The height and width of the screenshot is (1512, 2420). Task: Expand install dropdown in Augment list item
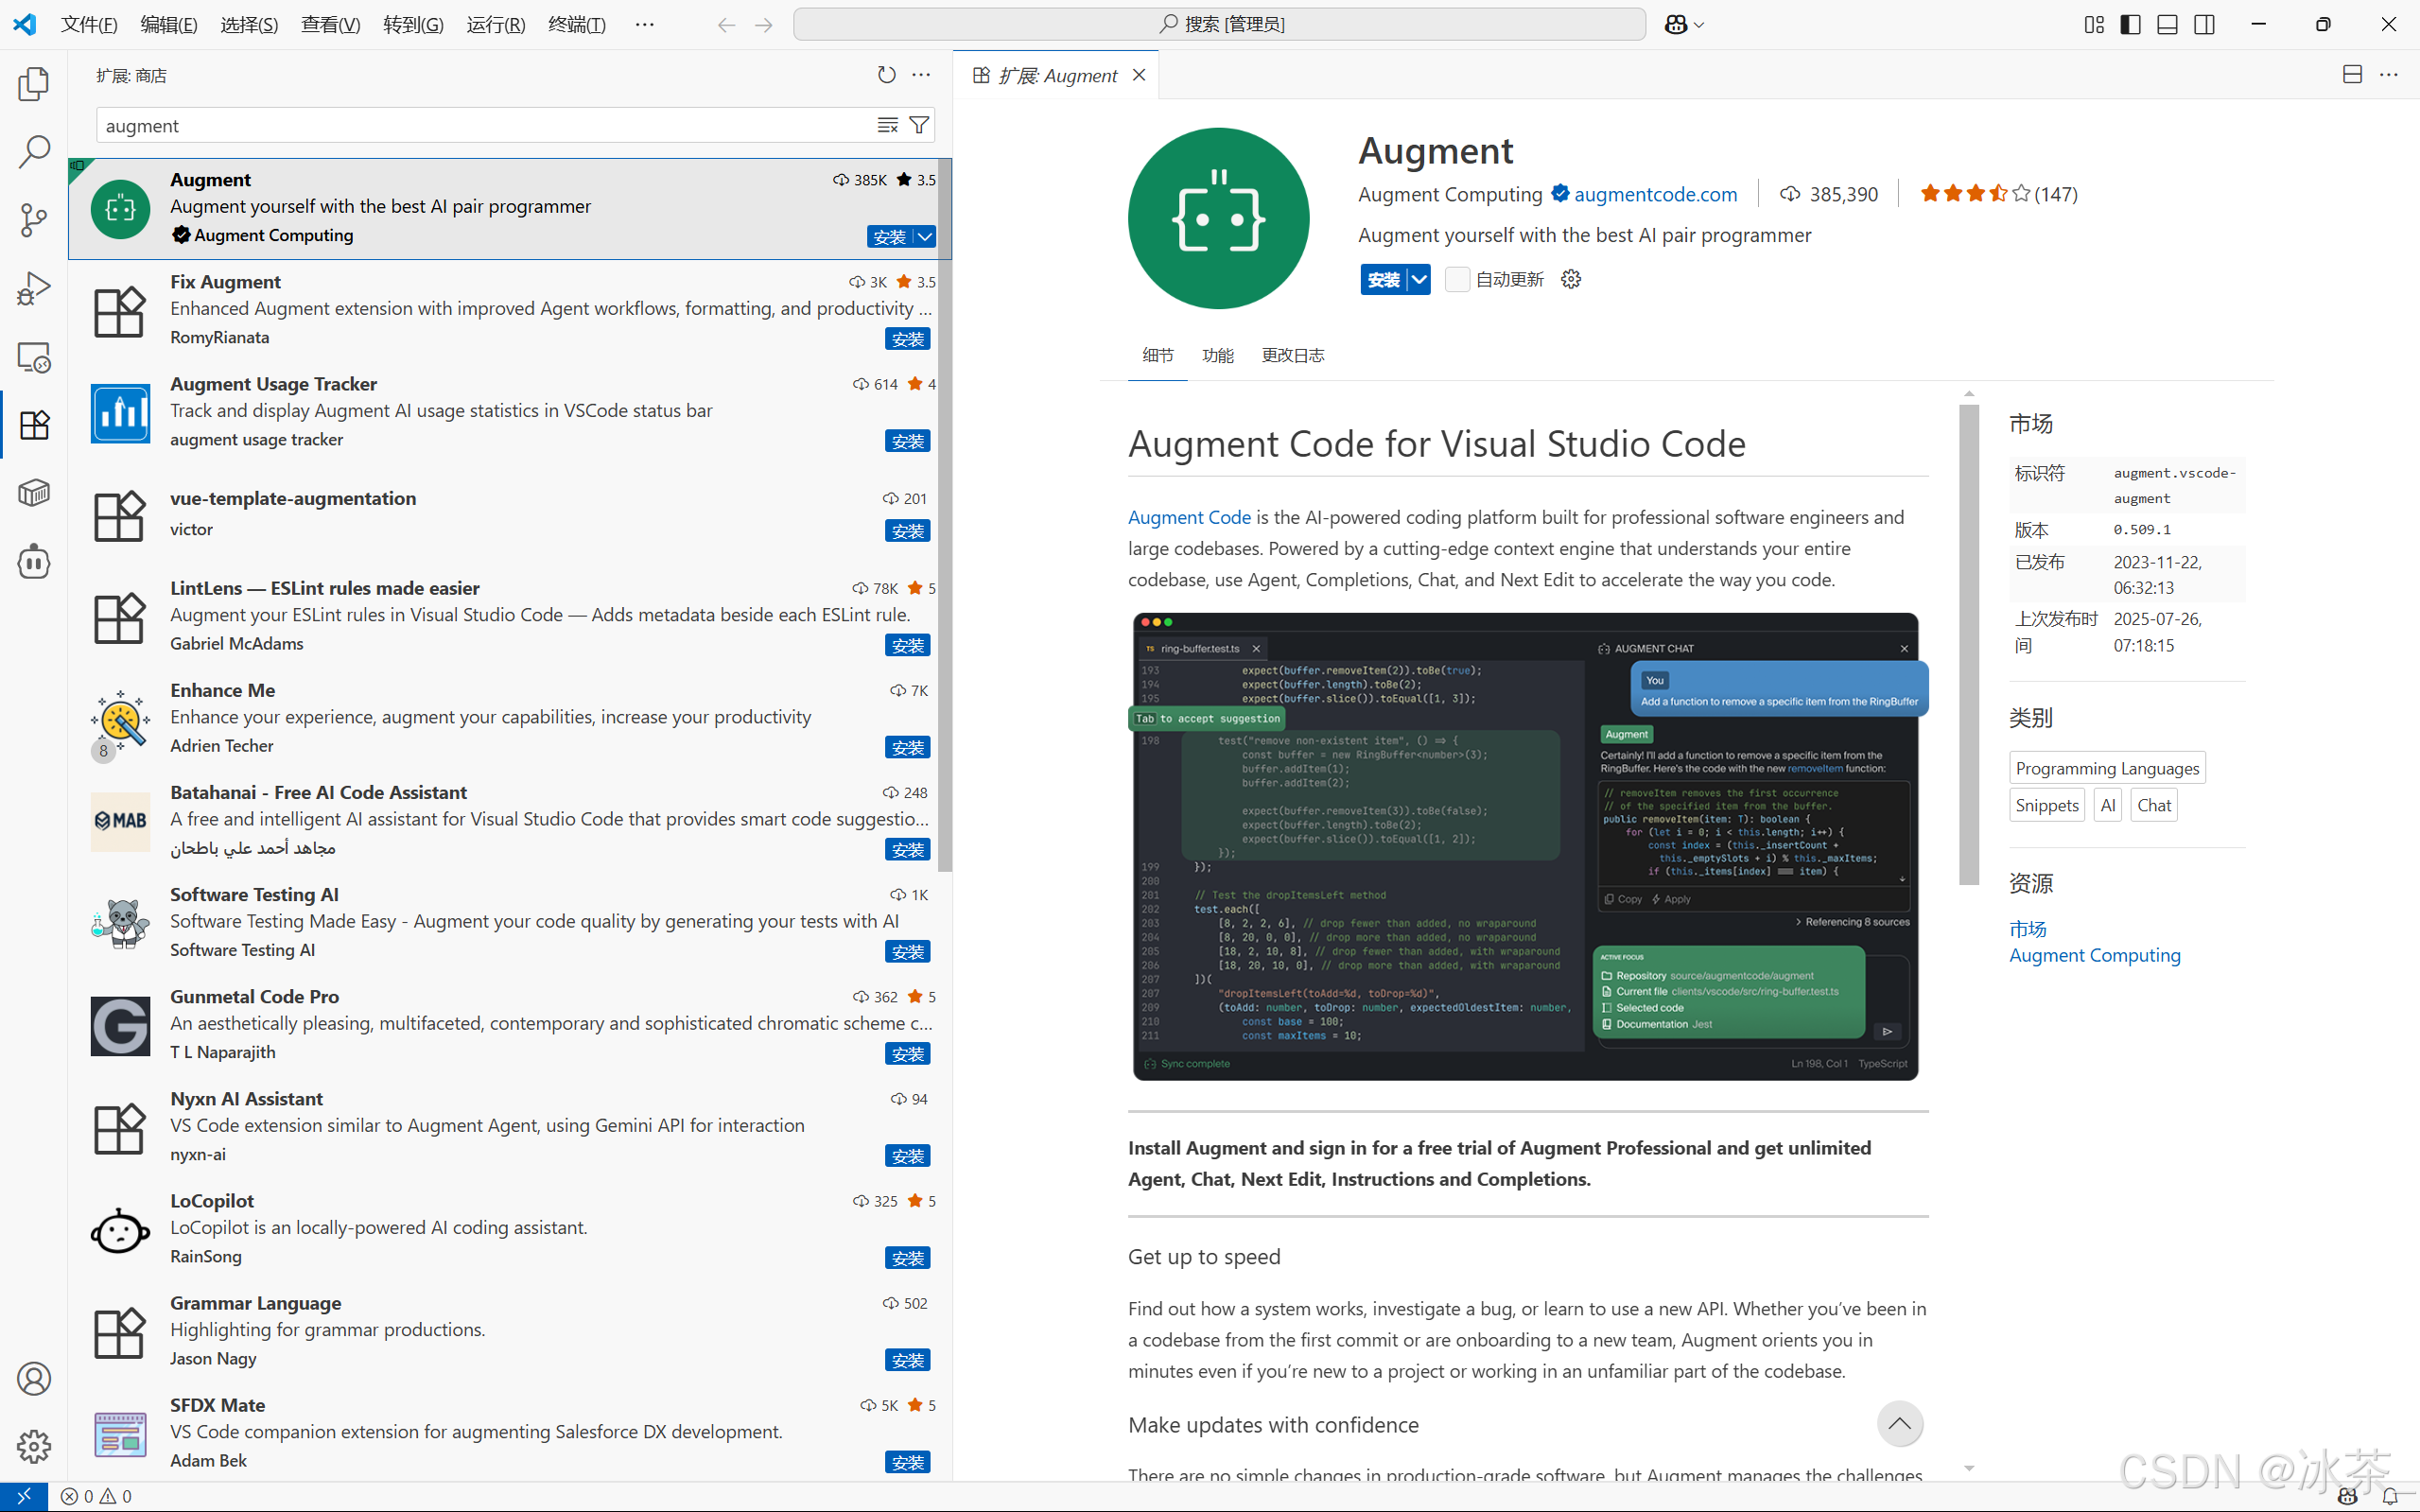[925, 237]
